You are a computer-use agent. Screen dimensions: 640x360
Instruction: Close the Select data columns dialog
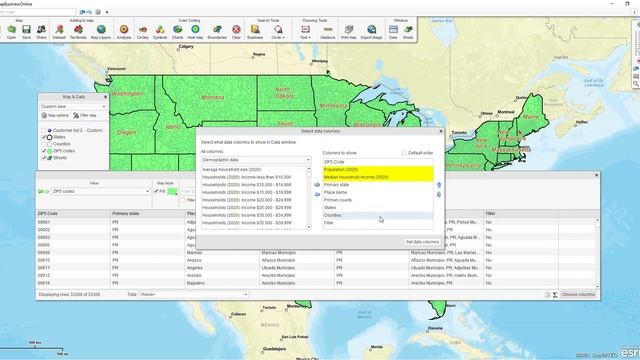440,131
